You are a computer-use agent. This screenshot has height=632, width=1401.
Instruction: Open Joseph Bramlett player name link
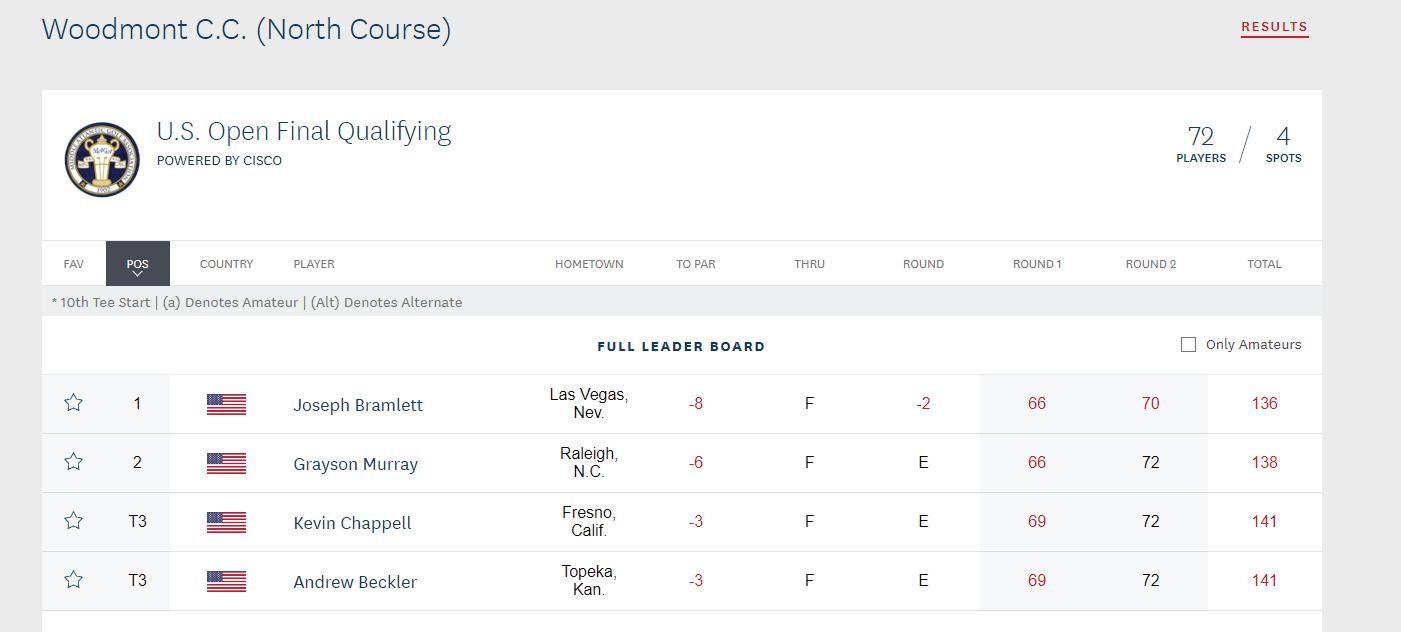click(x=358, y=405)
